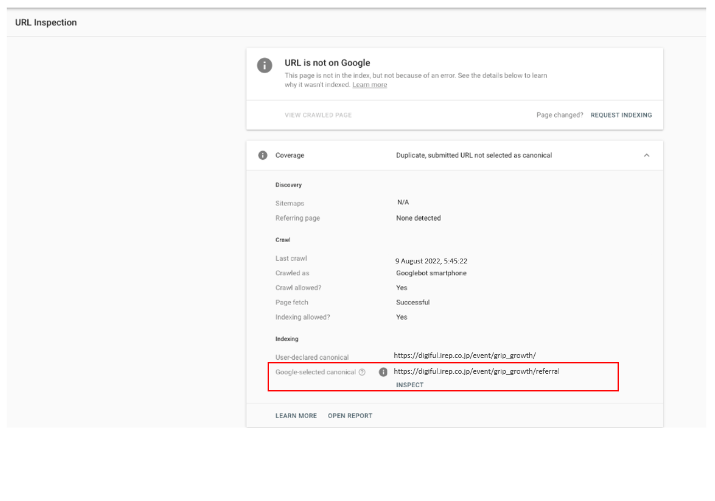Click the Google-selected canonical referral URL
Viewport: 715px width, 501px height.
[x=476, y=371]
